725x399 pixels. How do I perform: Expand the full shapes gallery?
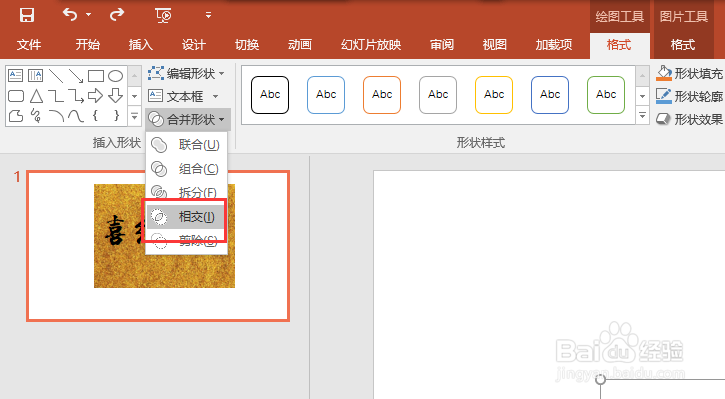135,116
